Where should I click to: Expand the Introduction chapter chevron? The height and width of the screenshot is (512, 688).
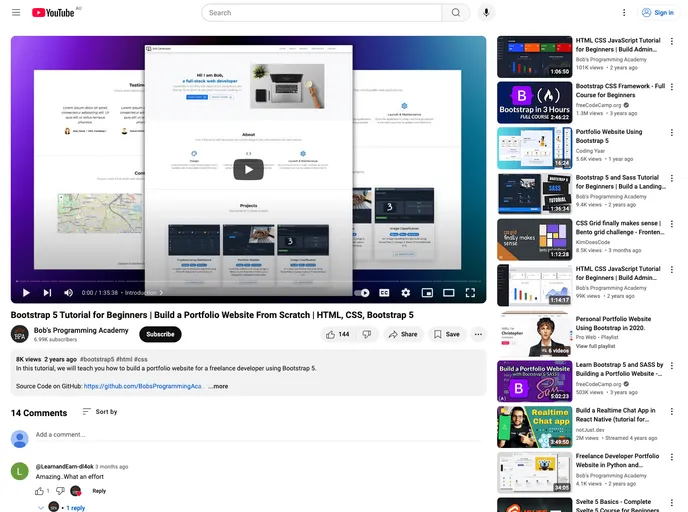161,293
